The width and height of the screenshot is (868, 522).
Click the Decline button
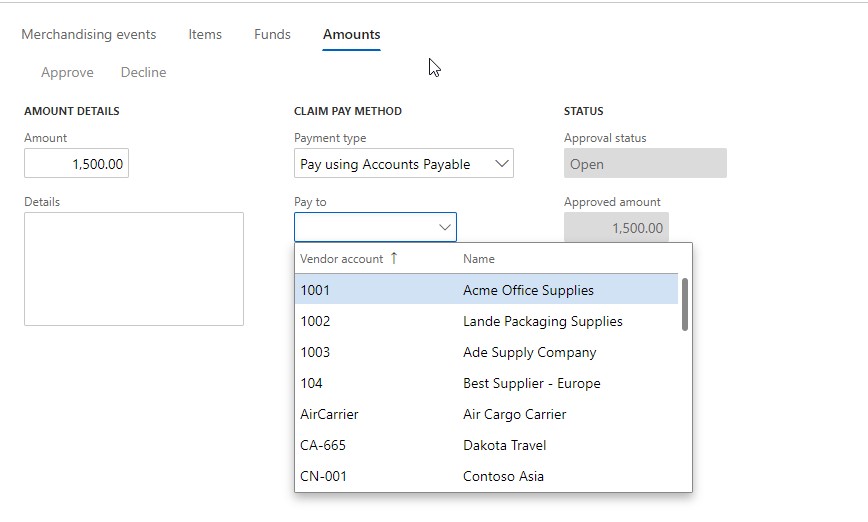coord(143,72)
